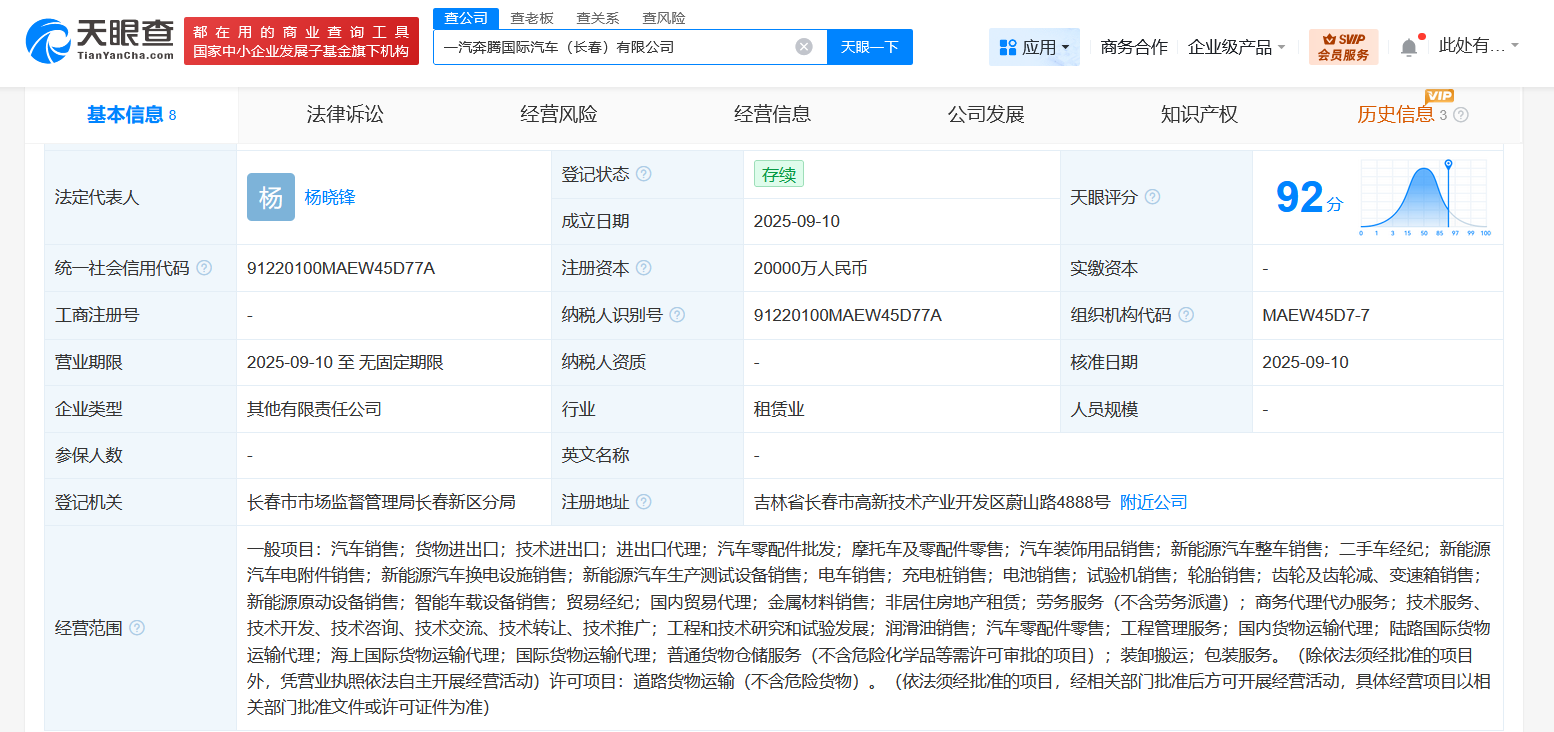This screenshot has height=732, width=1554.
Task: Open the 法律诉讼 tab
Action: (x=341, y=114)
